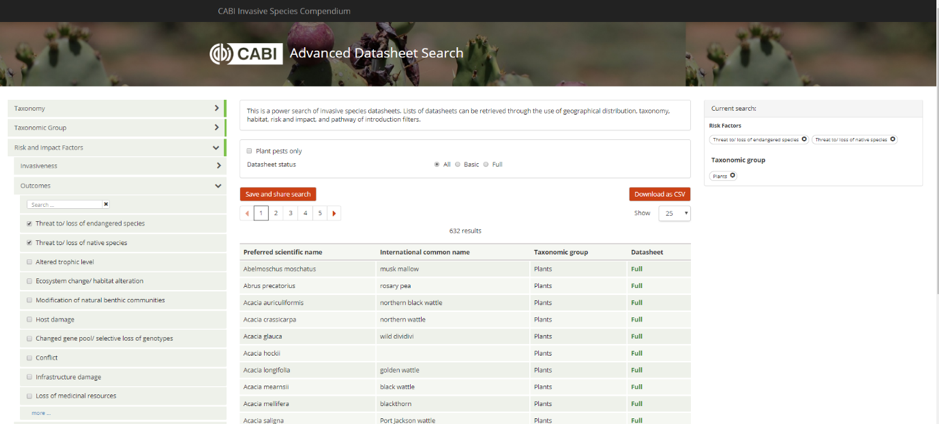Show more outcome options via 'more ...'
This screenshot has height=424, width=939.
pyautogui.click(x=41, y=413)
